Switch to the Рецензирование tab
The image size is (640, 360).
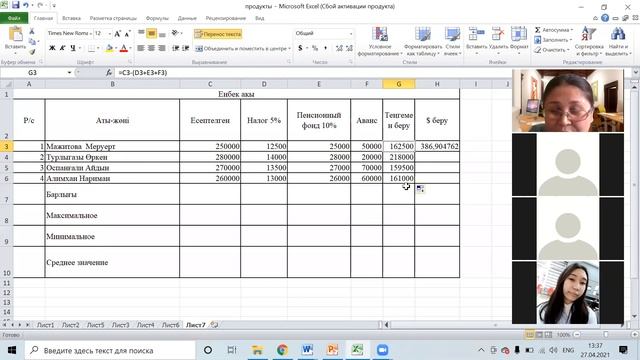226,18
